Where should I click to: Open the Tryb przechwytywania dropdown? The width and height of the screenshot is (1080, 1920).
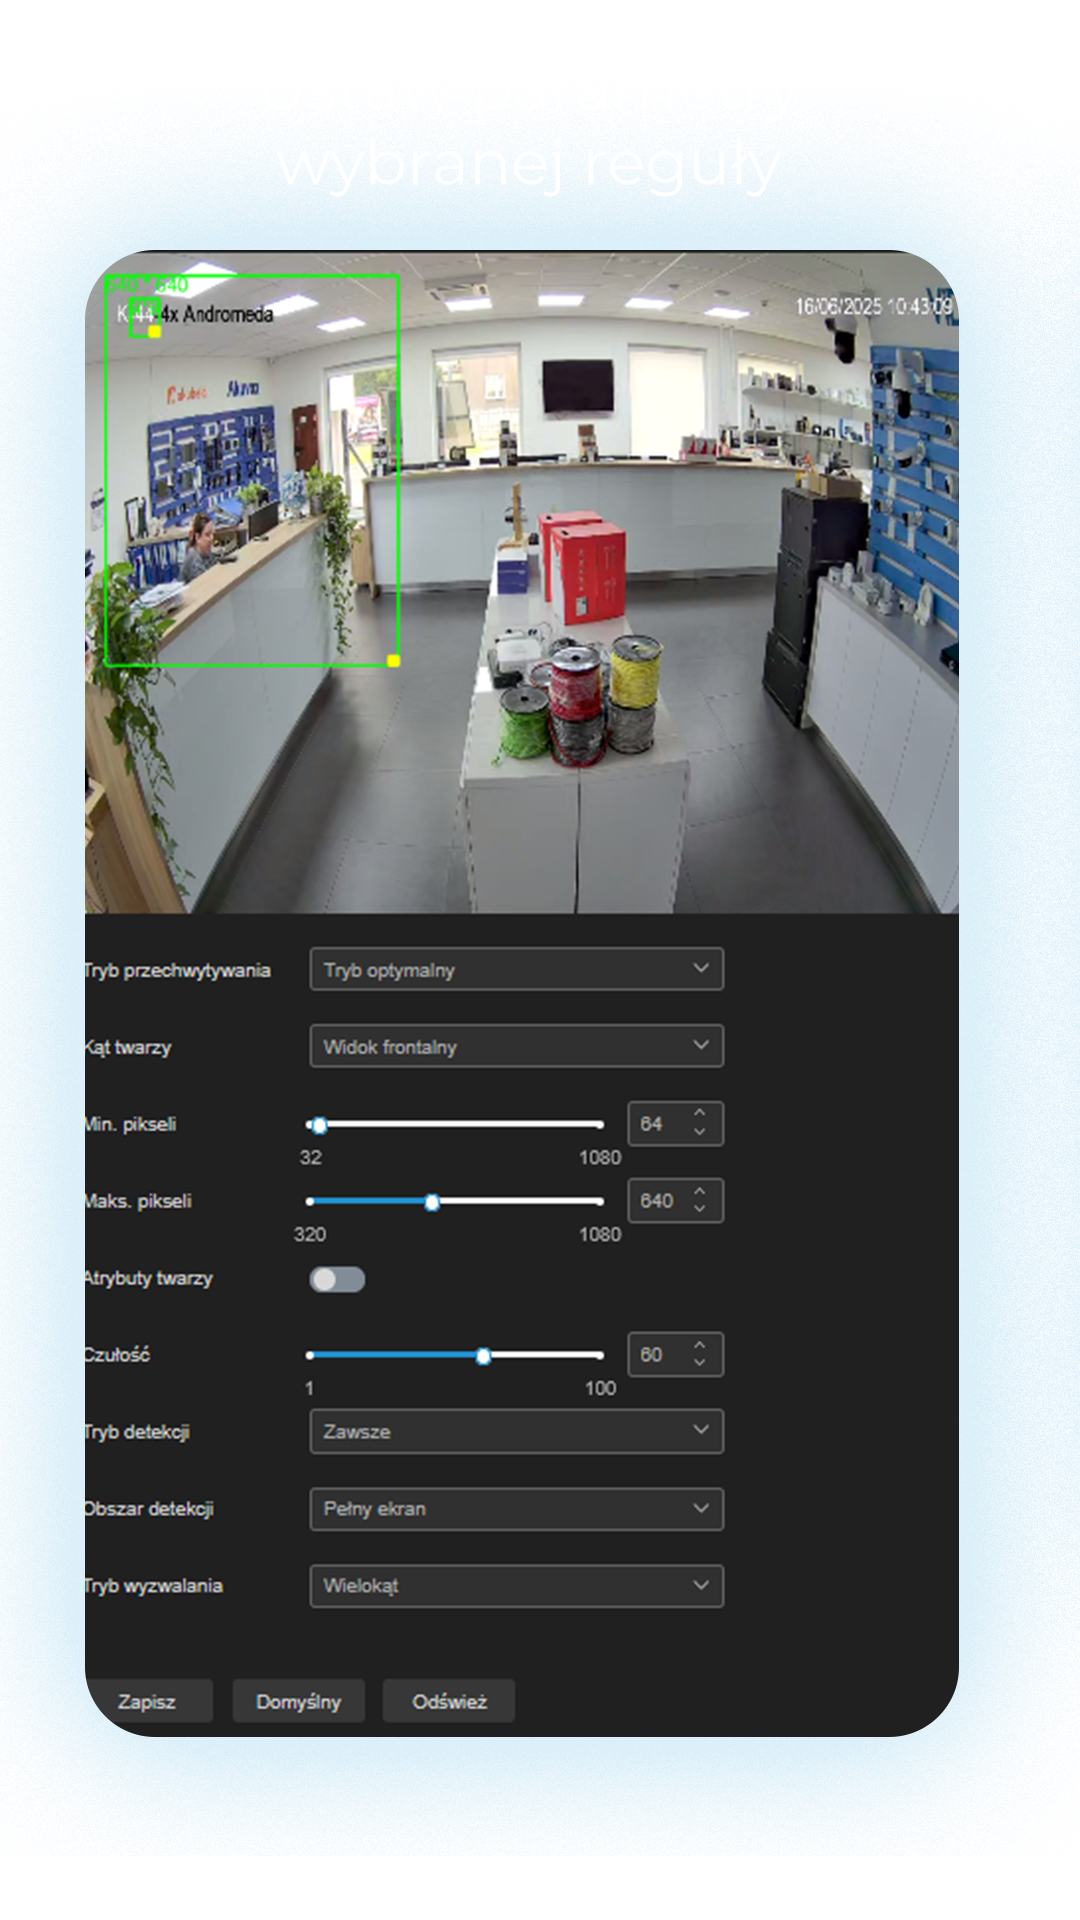516,969
